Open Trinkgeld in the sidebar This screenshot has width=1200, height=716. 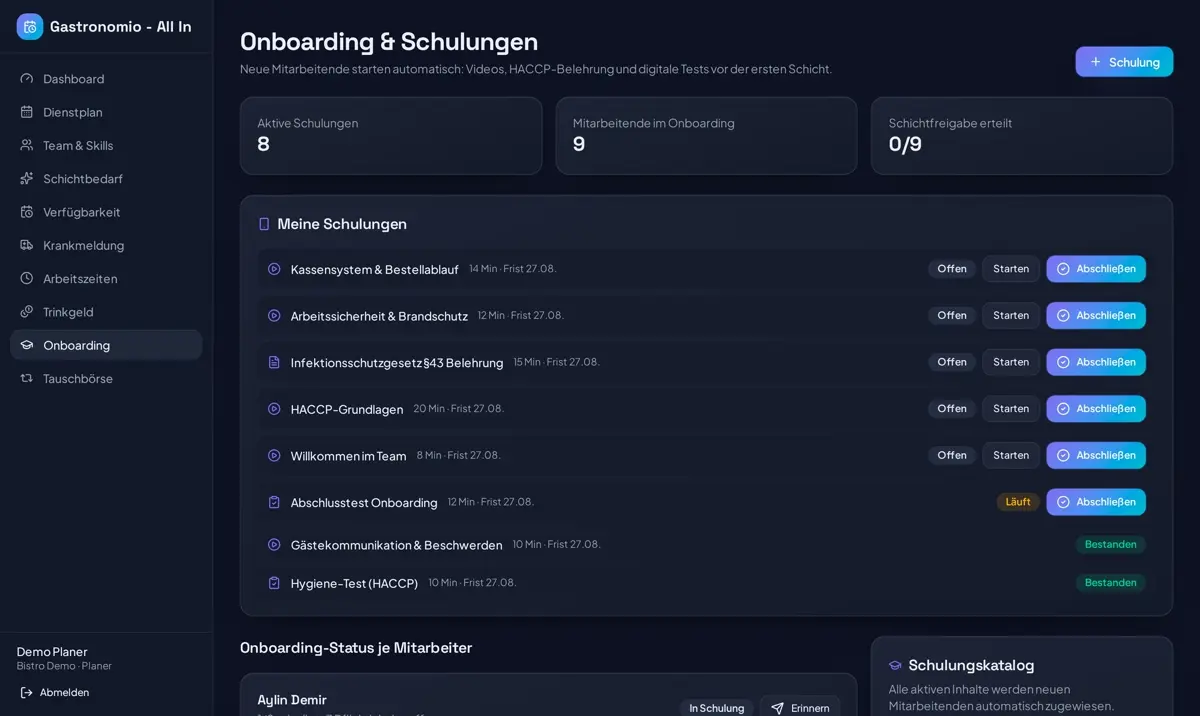click(106, 312)
